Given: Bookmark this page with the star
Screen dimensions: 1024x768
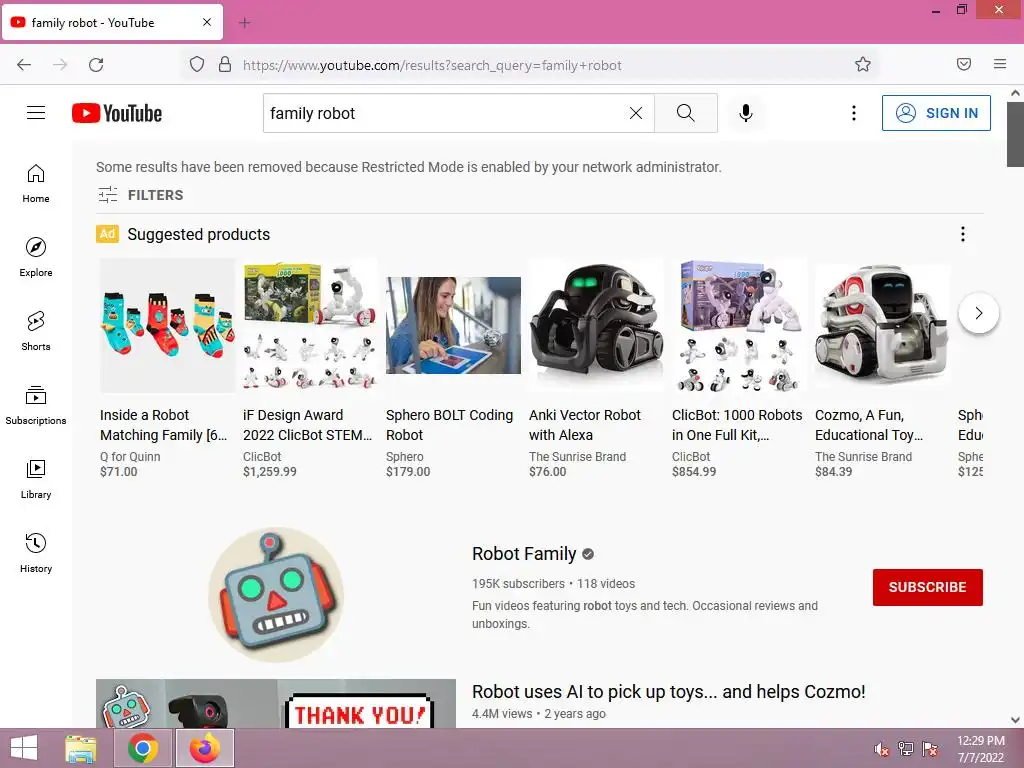Looking at the screenshot, I should (x=863, y=64).
